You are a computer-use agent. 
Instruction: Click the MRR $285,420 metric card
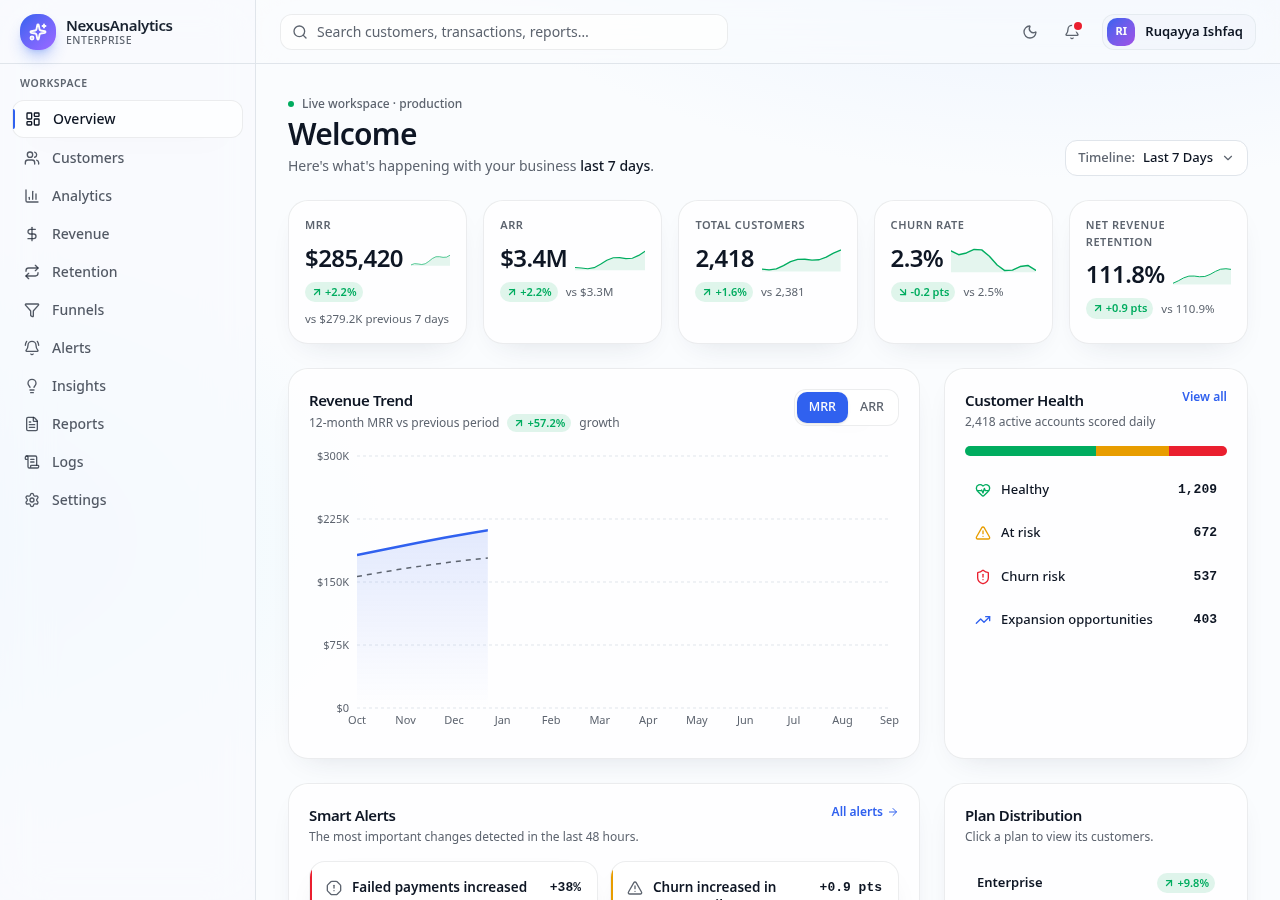tap(377, 272)
